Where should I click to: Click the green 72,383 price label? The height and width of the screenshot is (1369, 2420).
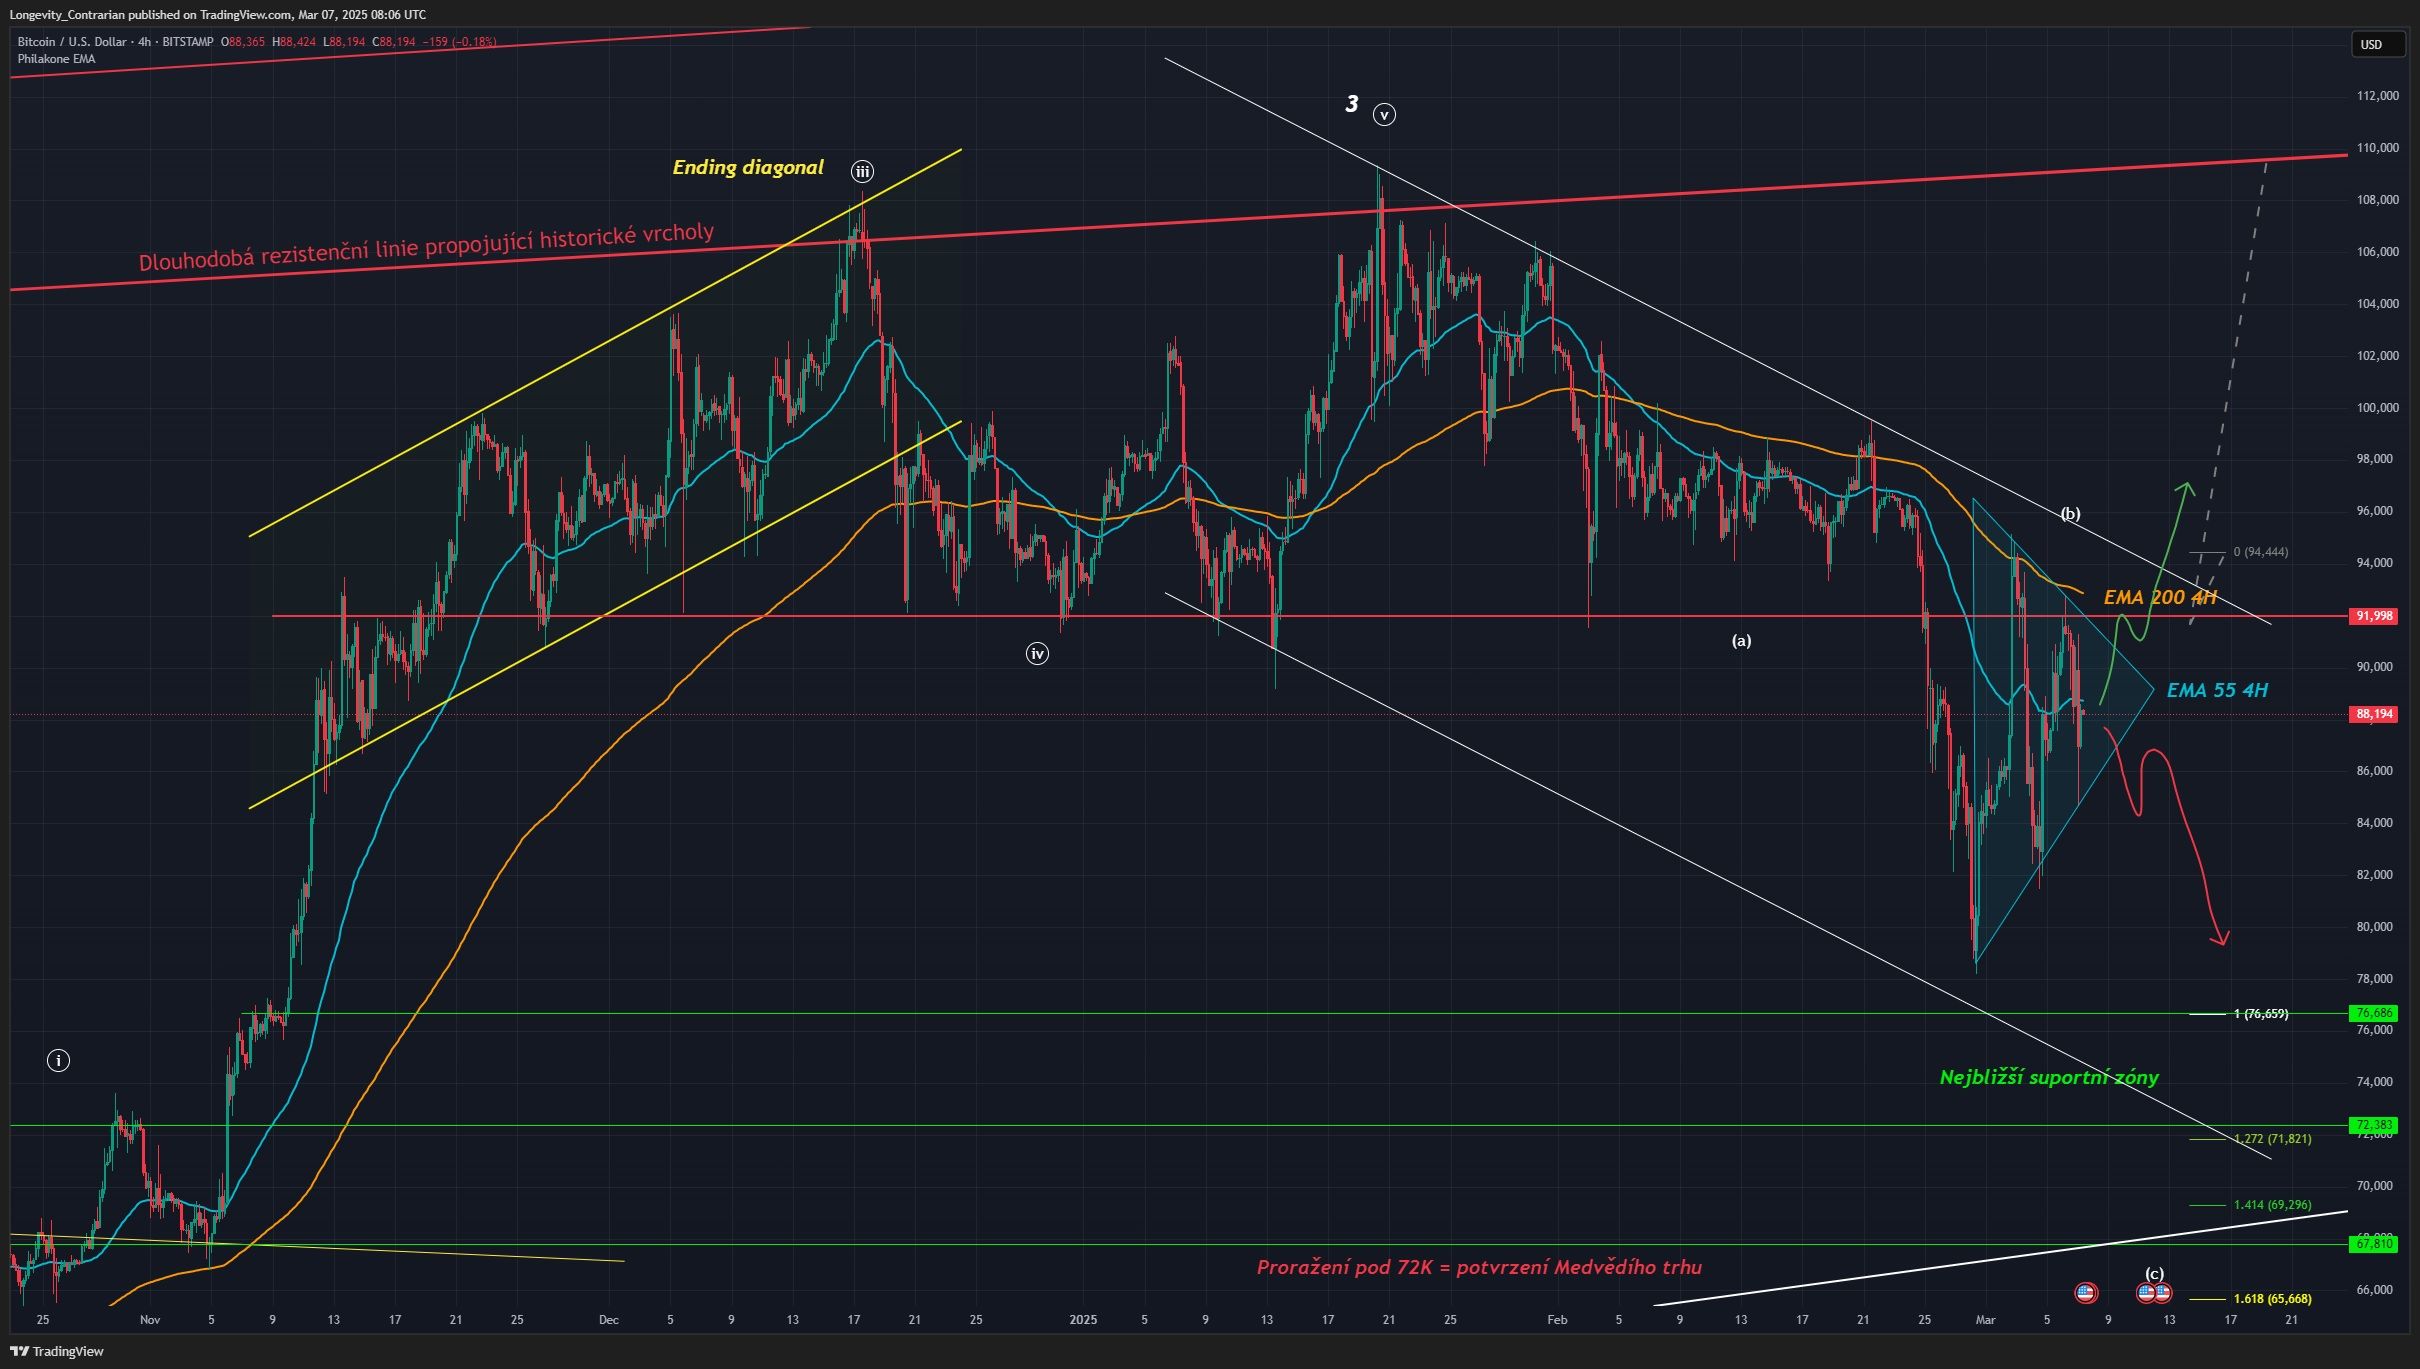2373,1125
